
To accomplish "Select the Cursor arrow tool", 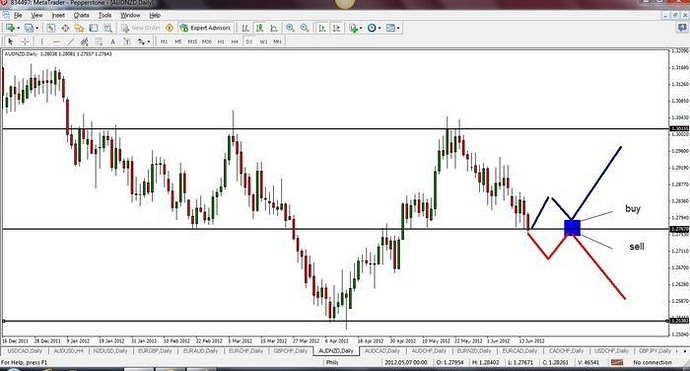I will [x=11, y=41].
